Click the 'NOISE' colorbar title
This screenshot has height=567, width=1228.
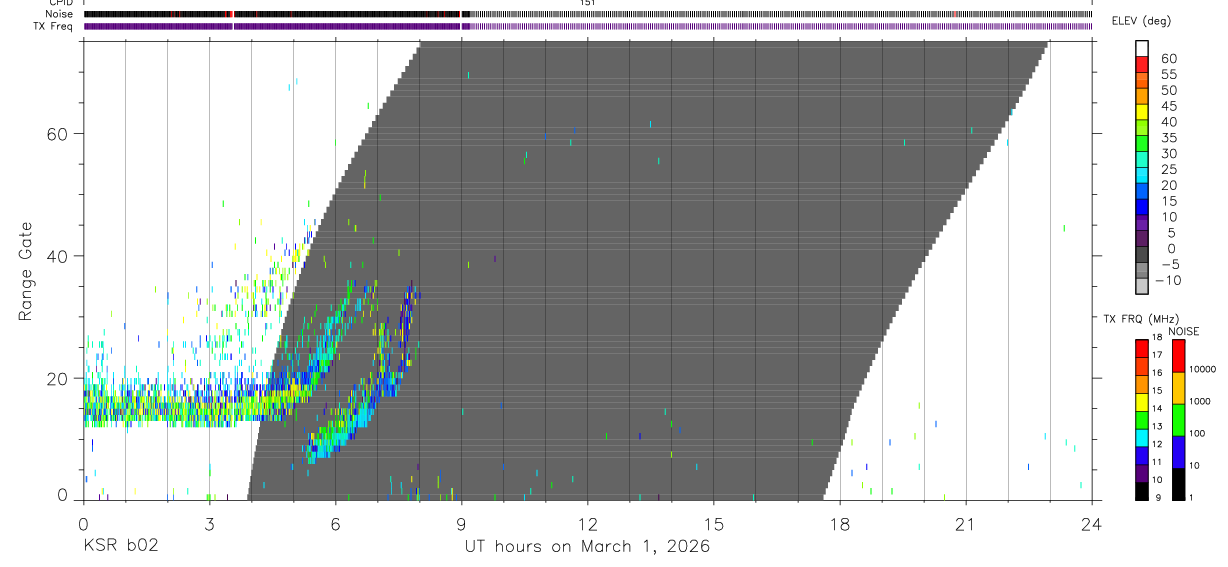pos(1184,331)
